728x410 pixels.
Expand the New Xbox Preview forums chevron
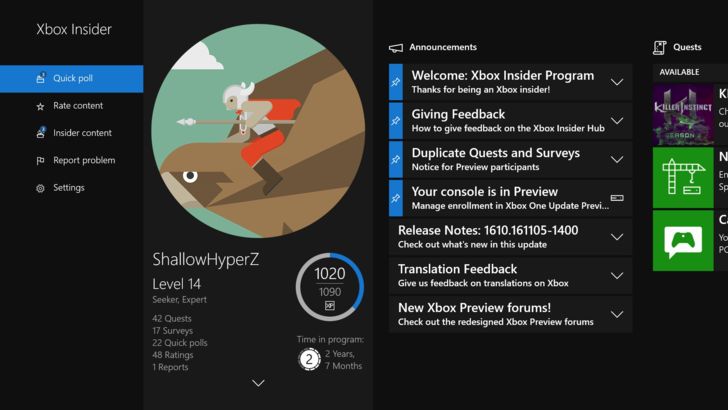tap(617, 314)
